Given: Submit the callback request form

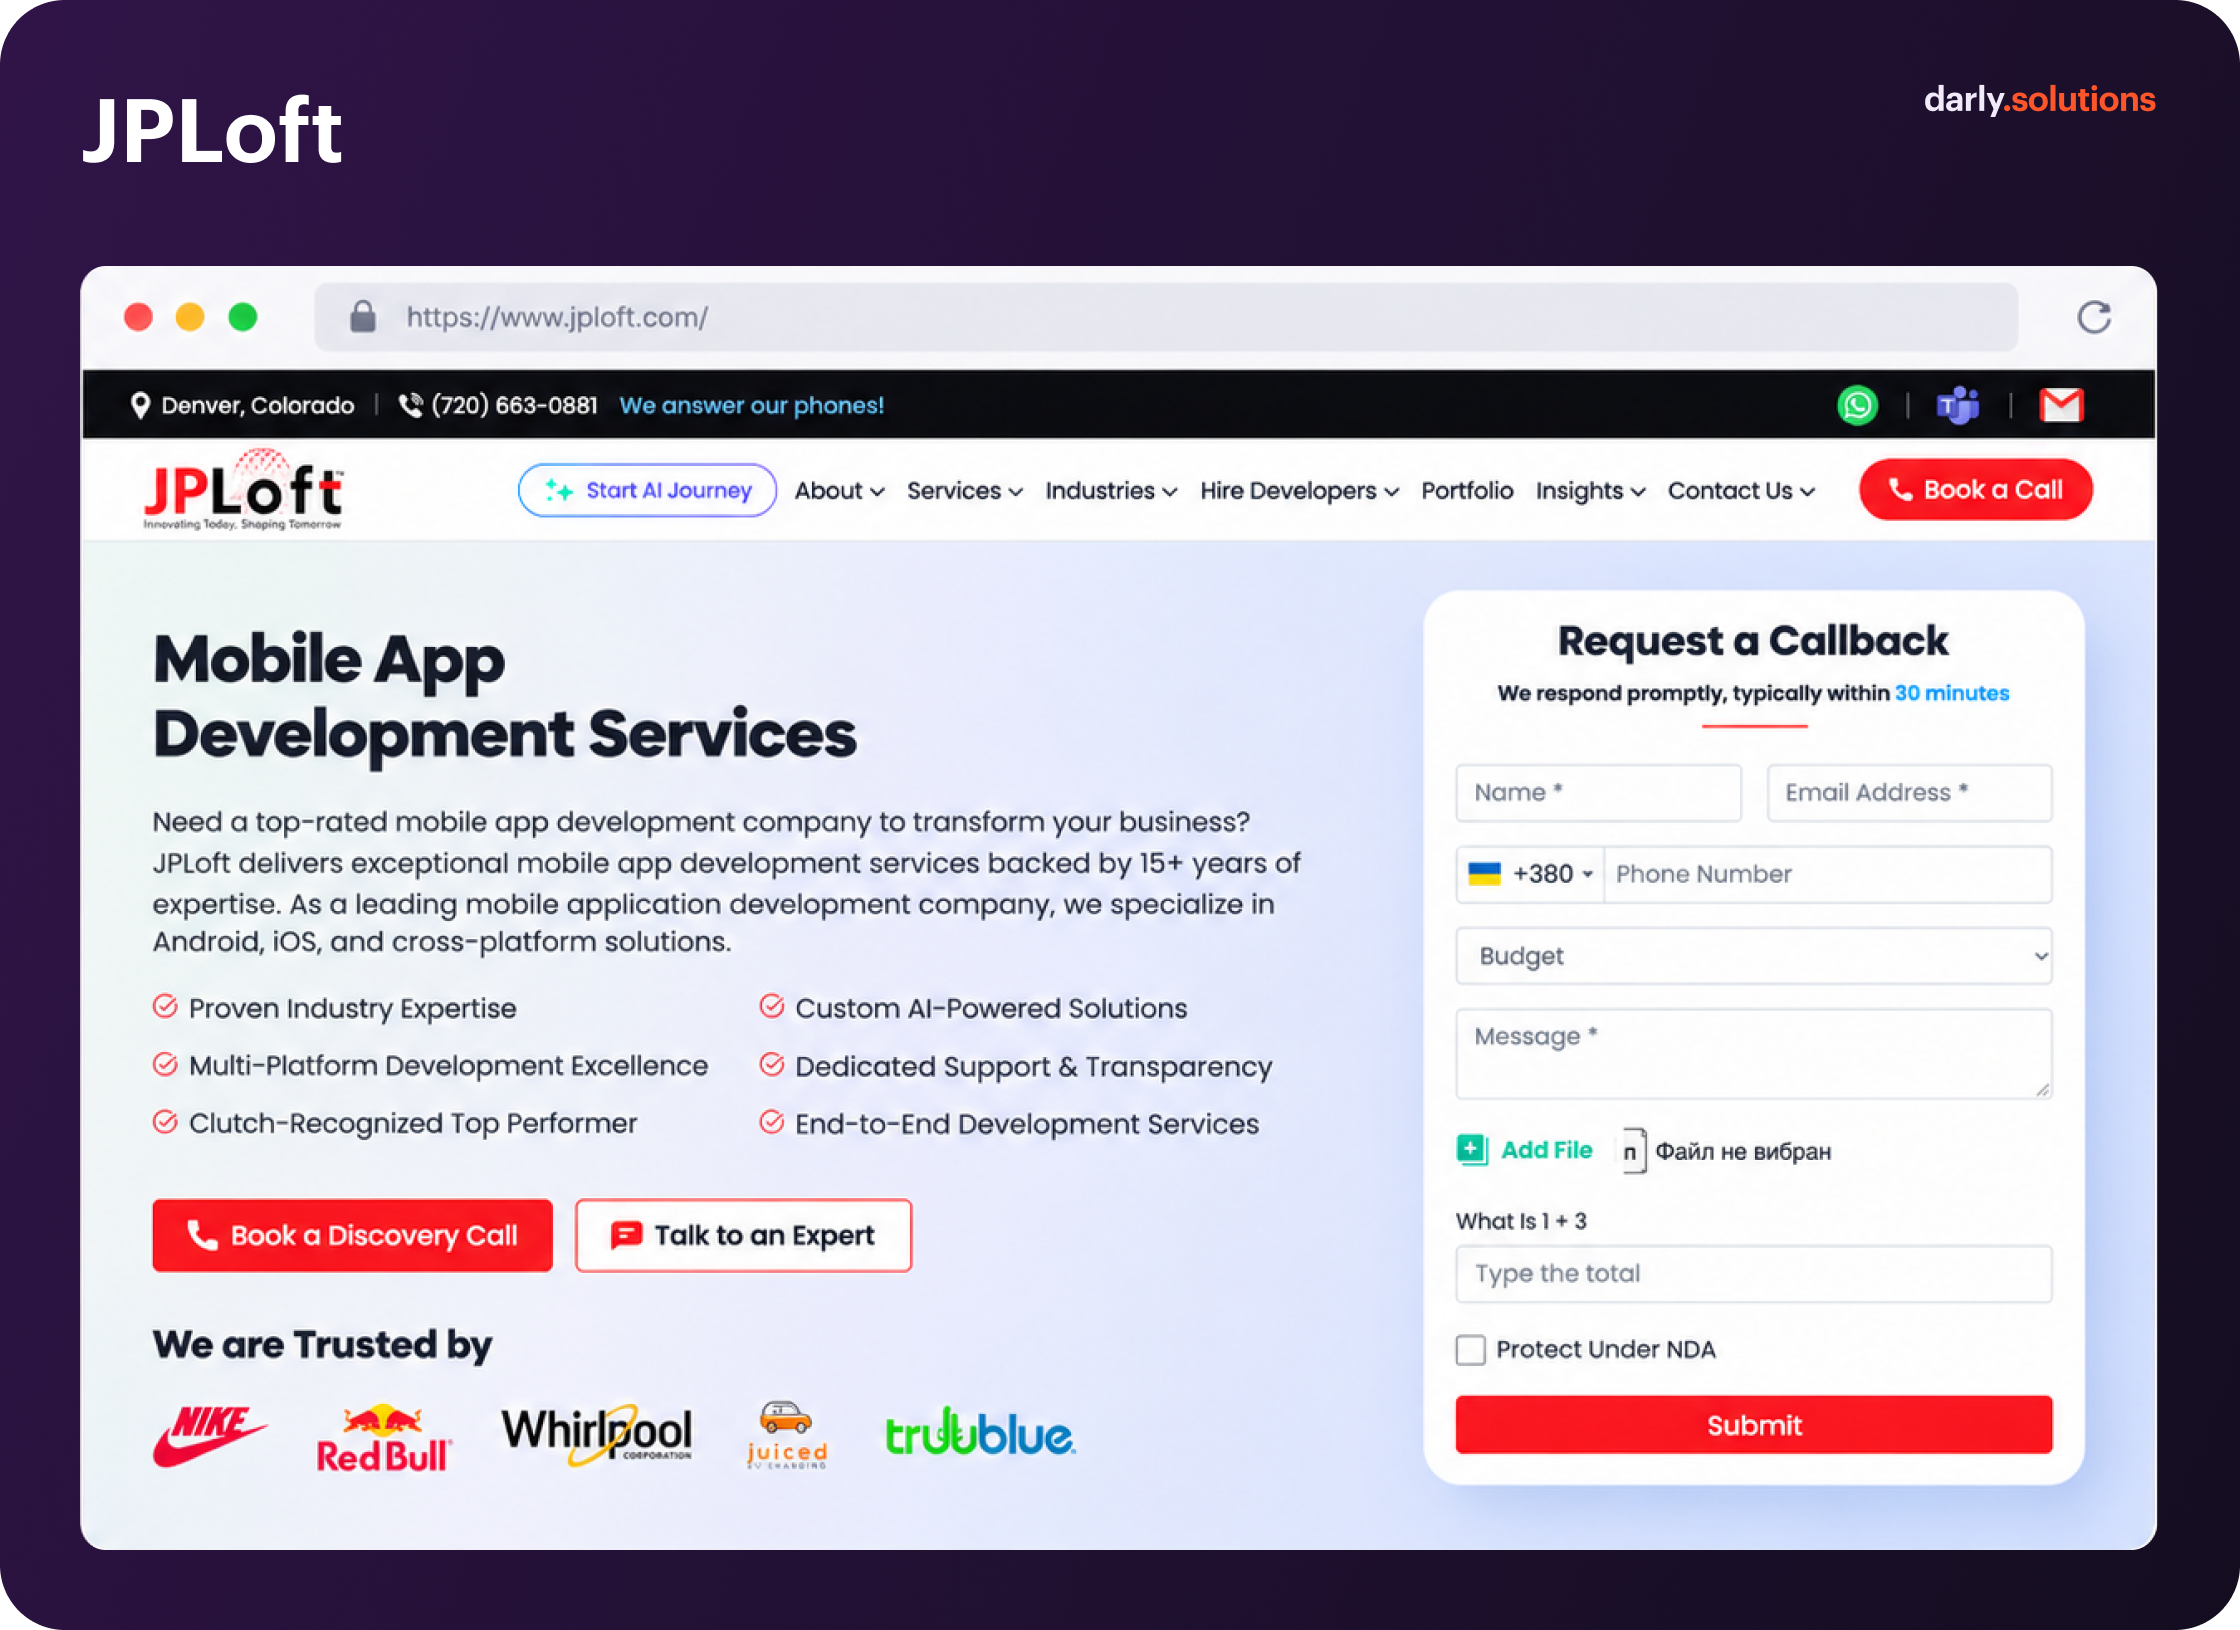Looking at the screenshot, I should pos(1753,1424).
